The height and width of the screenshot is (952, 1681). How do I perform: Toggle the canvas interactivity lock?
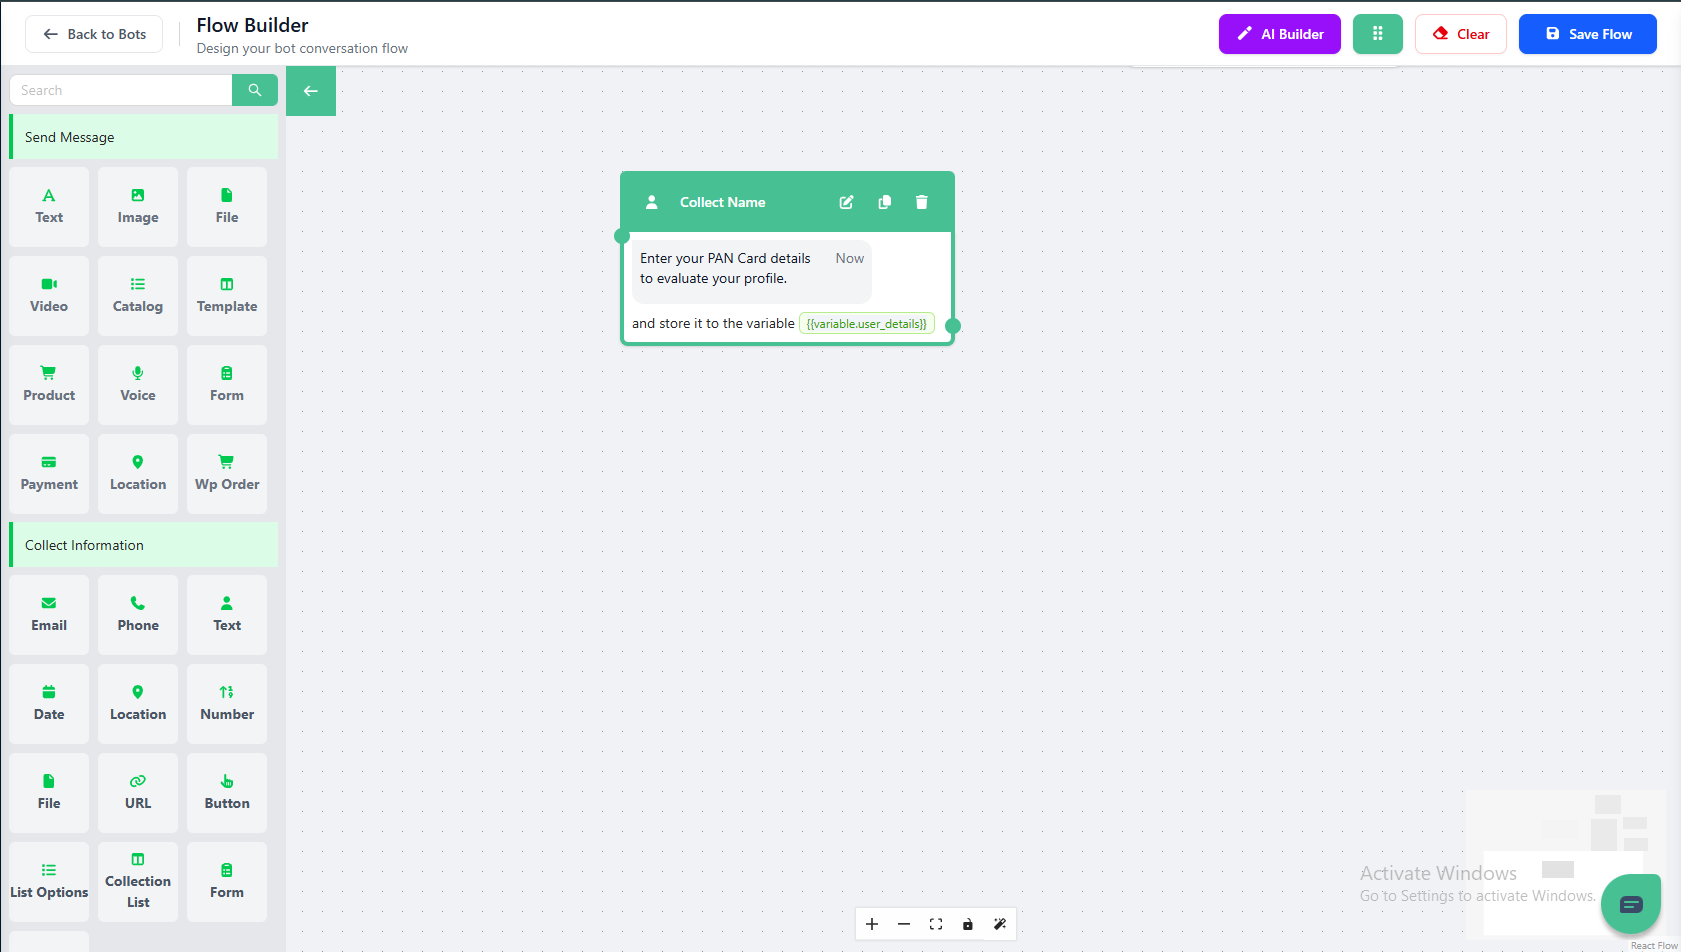[968, 924]
